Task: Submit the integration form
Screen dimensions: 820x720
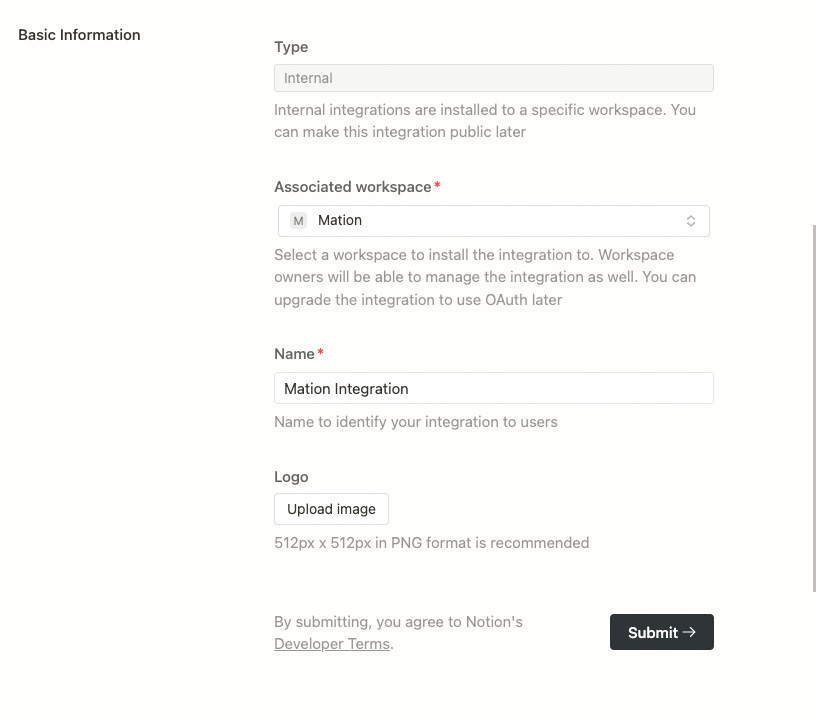Action: pos(662,632)
